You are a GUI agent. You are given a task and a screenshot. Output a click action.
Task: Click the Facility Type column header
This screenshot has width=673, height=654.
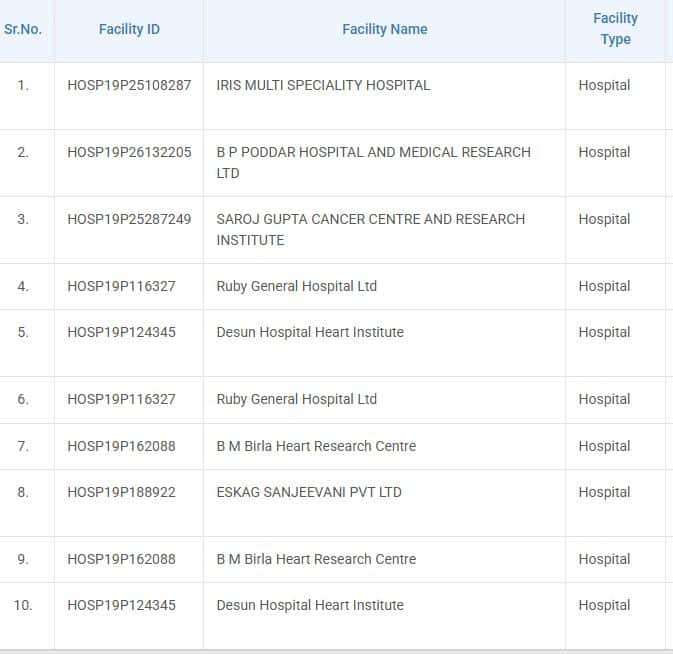pos(615,29)
